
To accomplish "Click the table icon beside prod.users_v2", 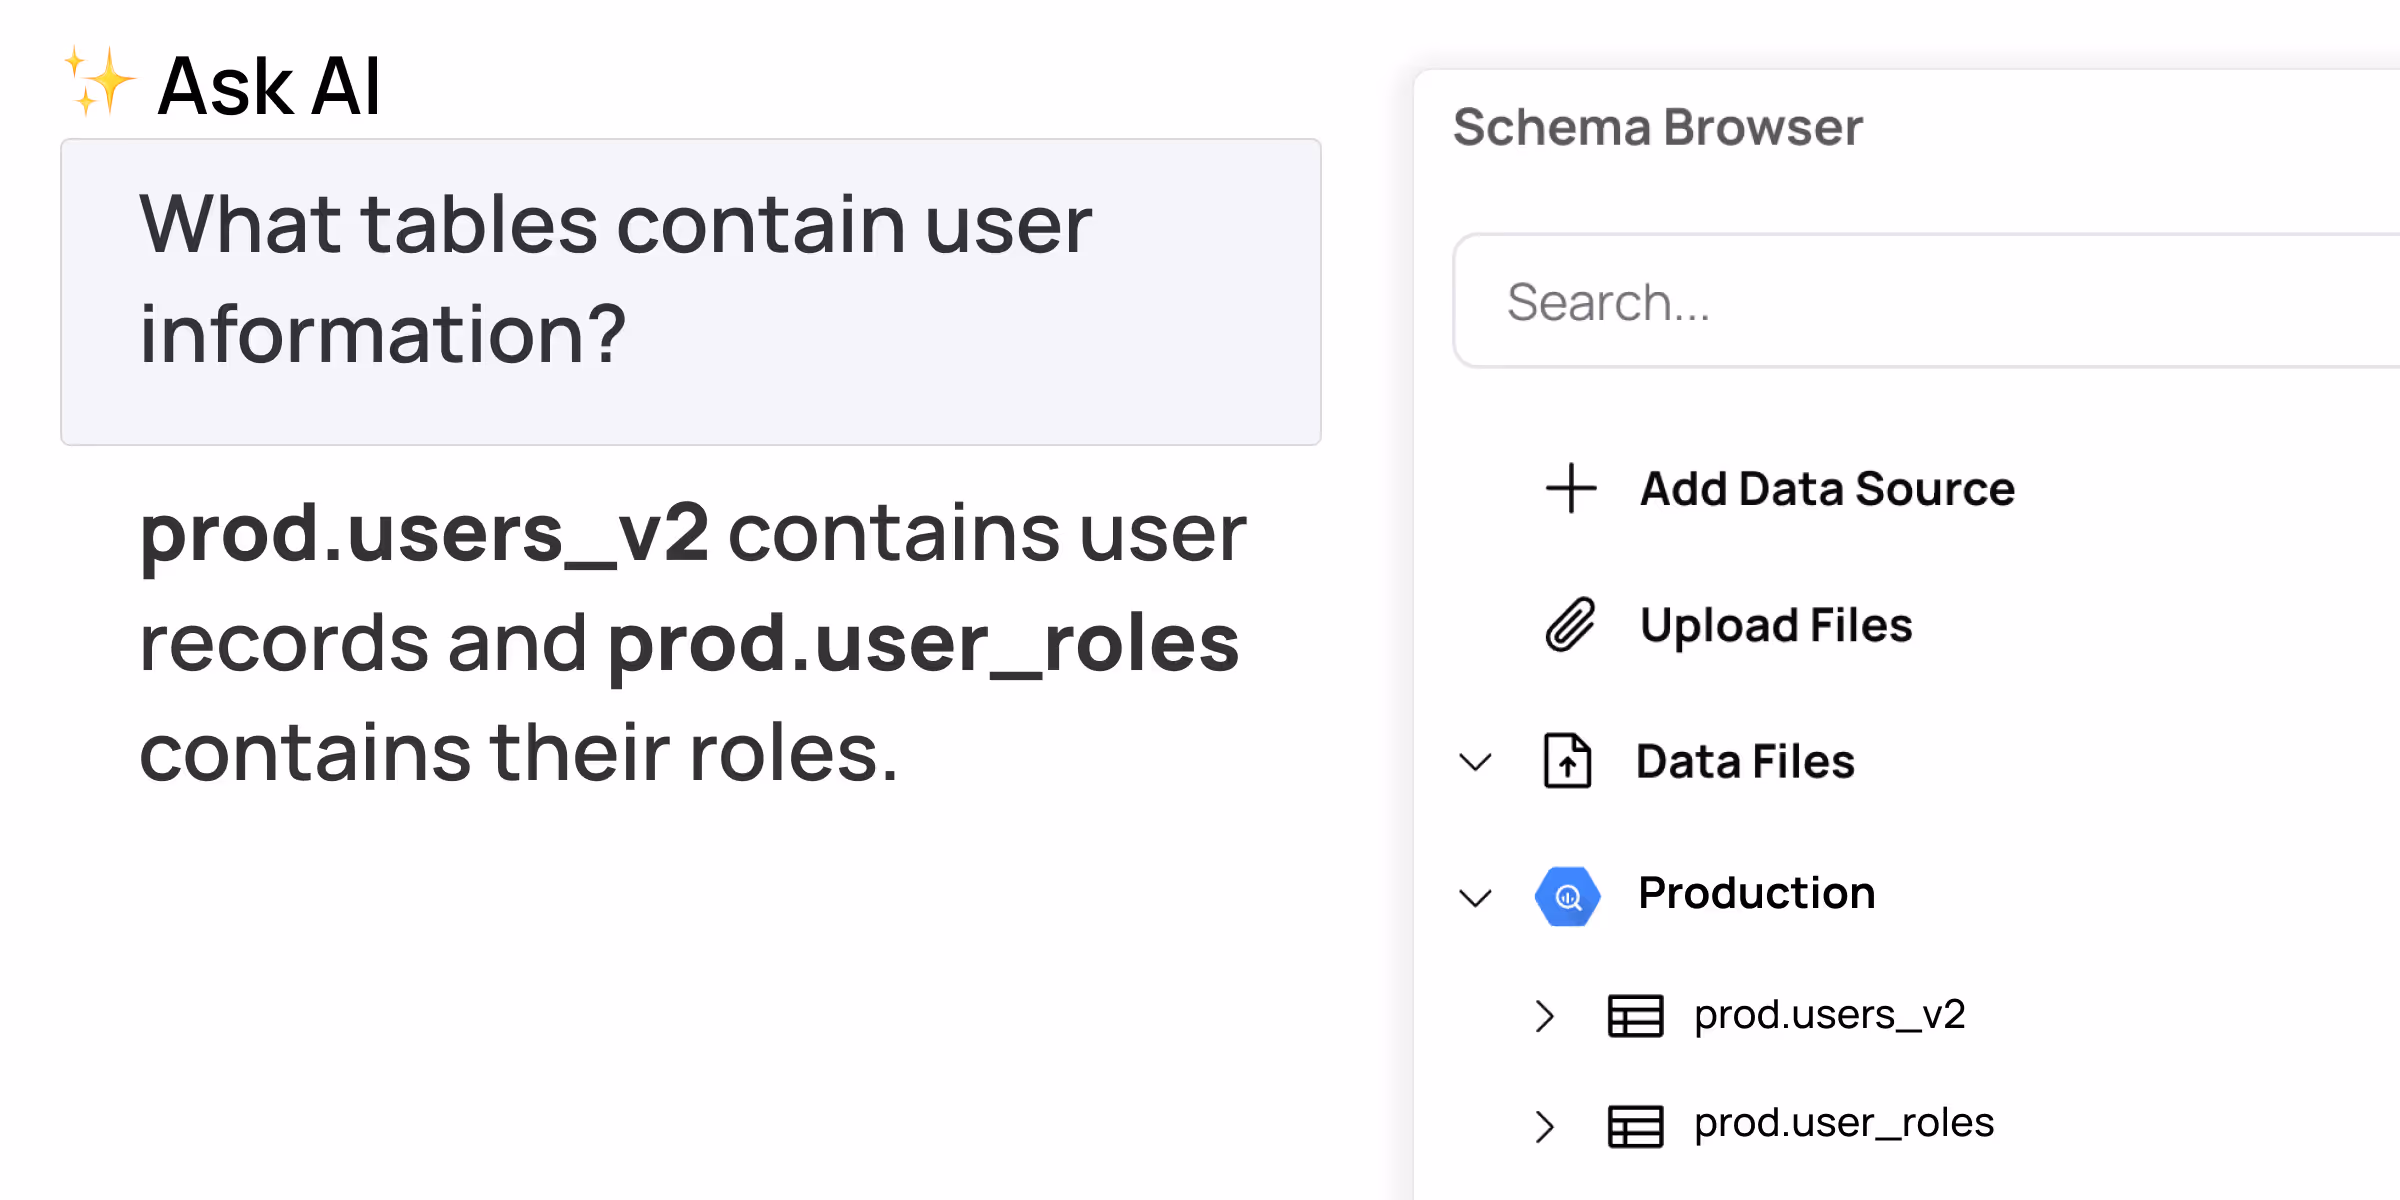I will [1635, 1016].
